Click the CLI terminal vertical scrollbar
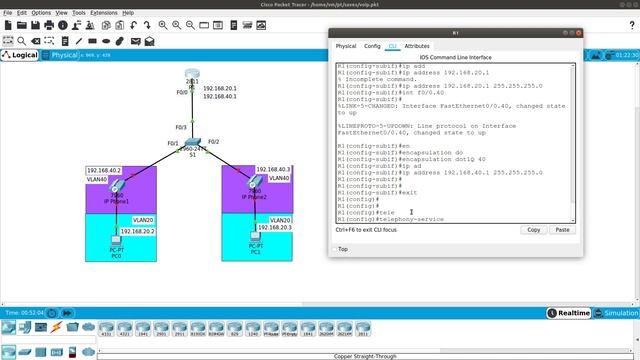 point(573,143)
